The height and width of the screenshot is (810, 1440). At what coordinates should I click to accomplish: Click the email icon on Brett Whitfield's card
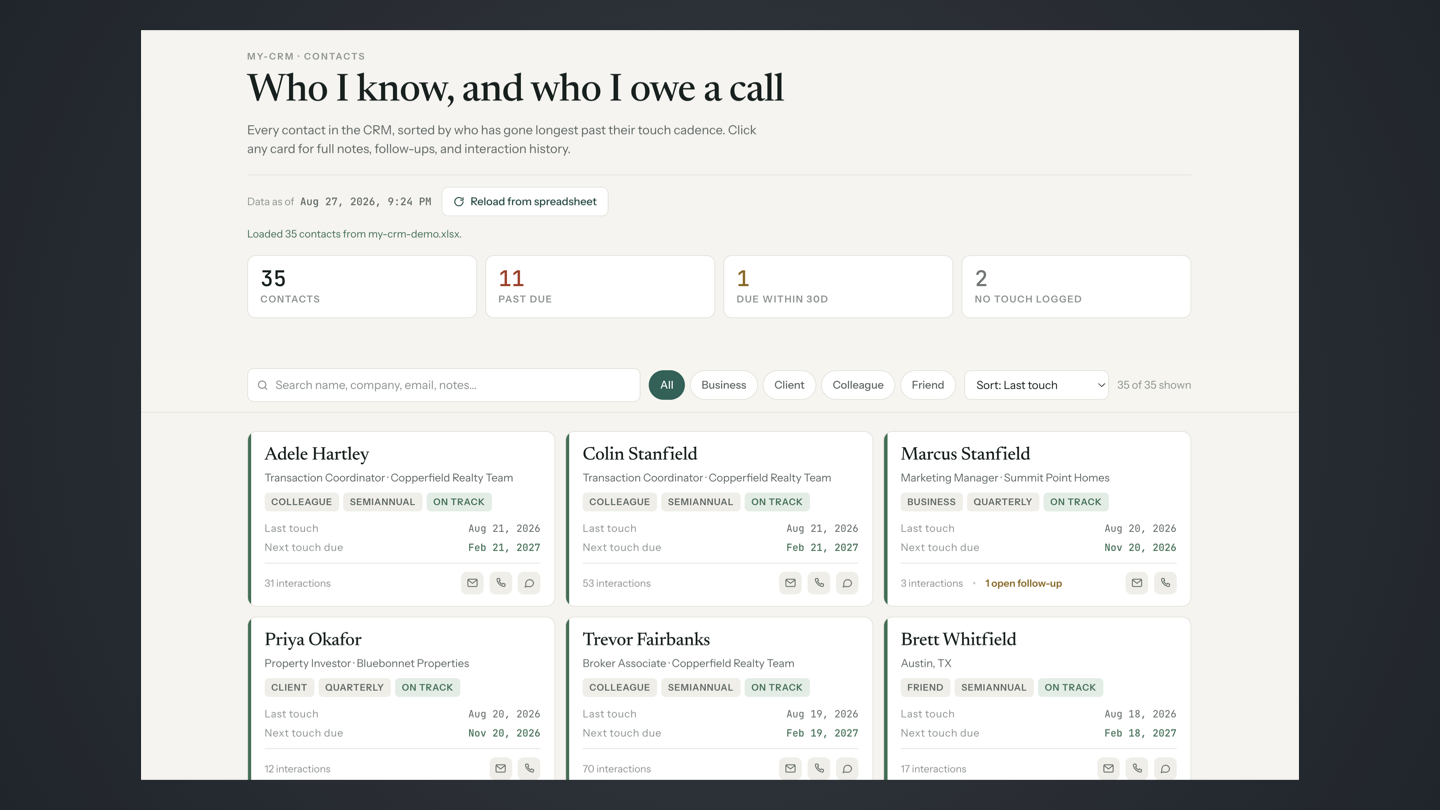[x=1108, y=768]
